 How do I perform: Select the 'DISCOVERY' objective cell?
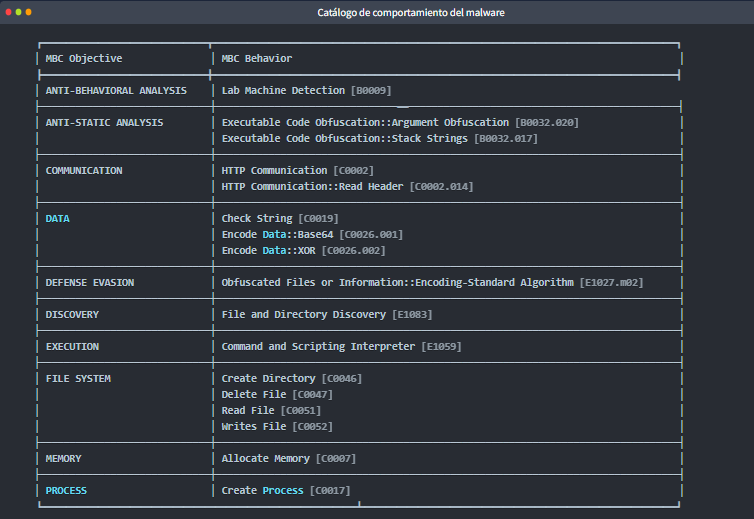72,315
